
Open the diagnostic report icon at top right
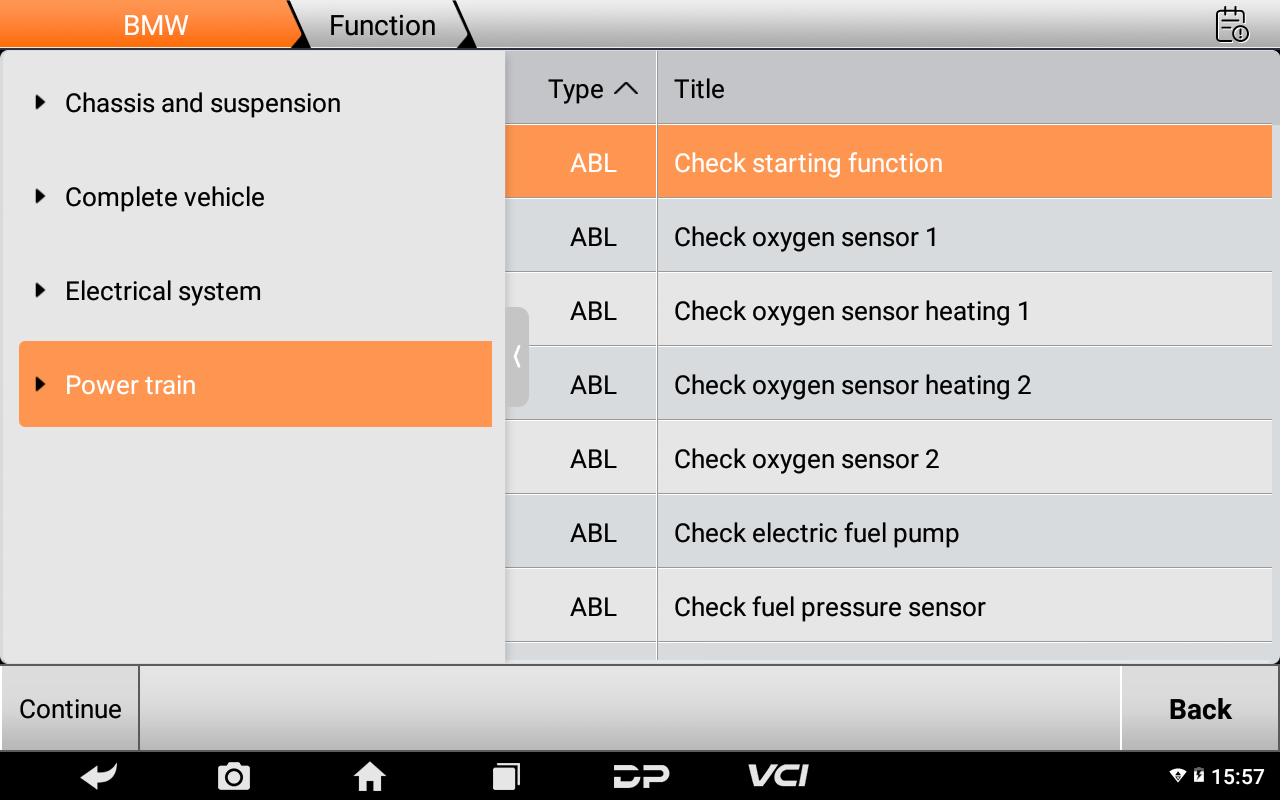point(1232,25)
